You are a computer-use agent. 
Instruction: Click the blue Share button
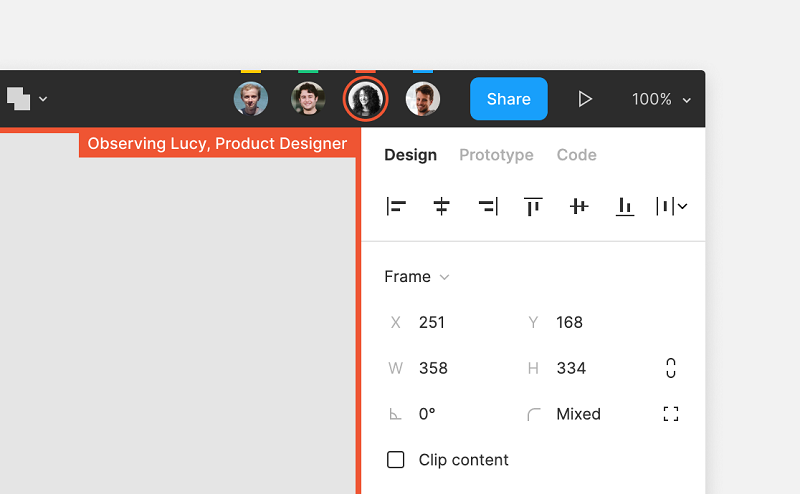point(509,99)
